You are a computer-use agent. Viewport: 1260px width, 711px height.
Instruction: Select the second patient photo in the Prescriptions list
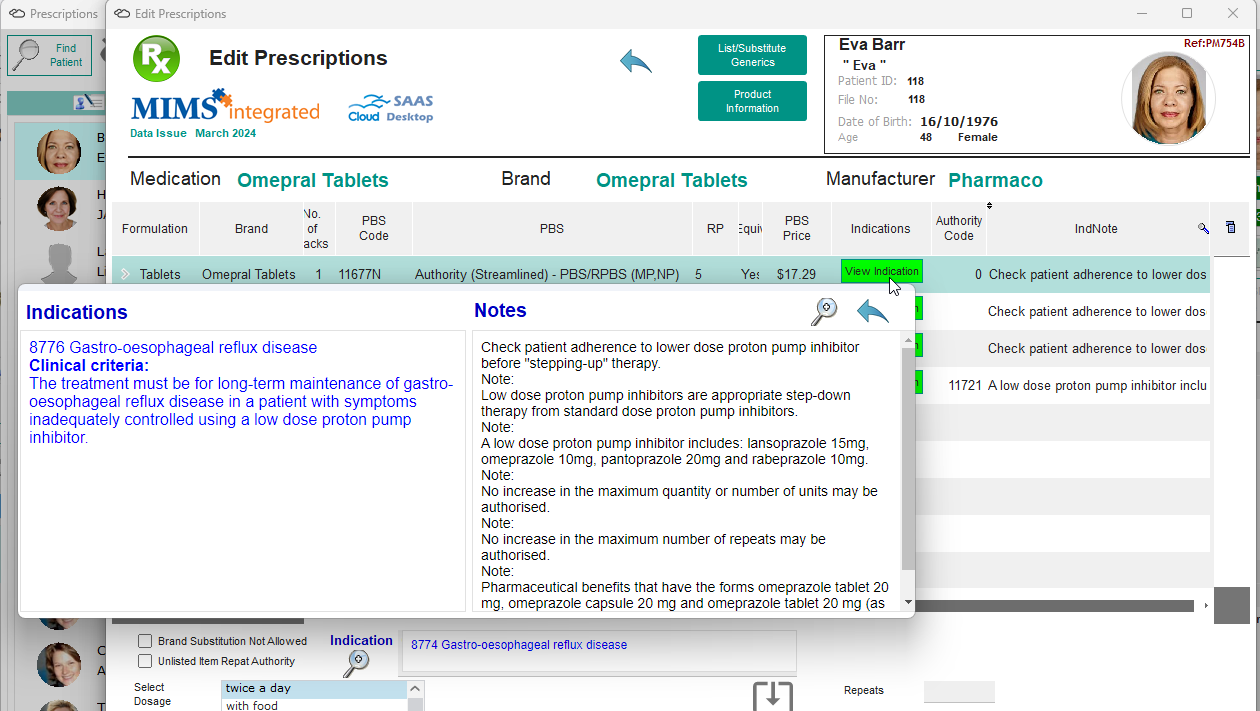(x=58, y=208)
